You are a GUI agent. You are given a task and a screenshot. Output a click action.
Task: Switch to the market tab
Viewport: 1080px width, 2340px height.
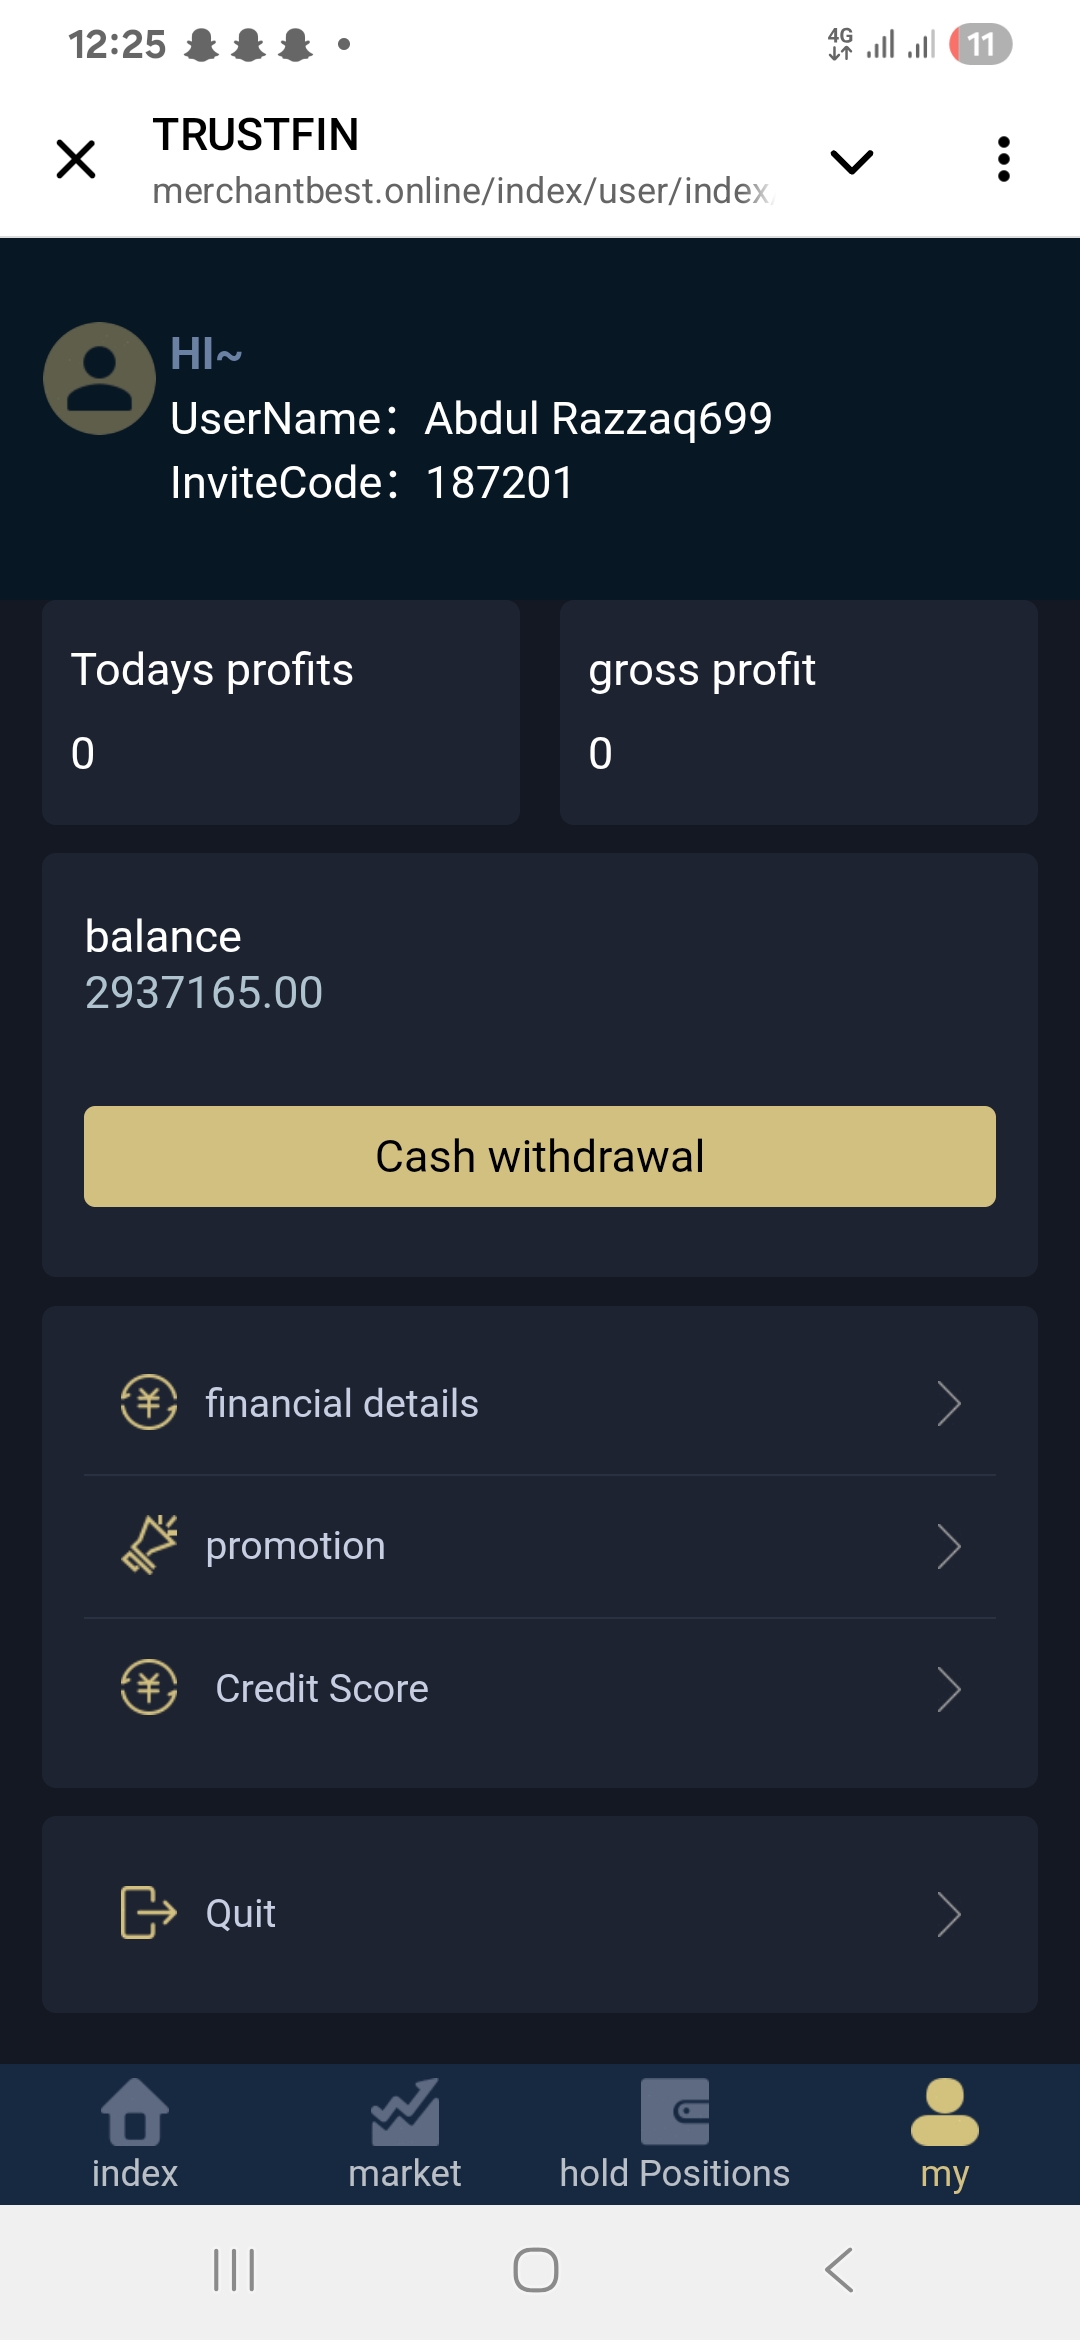point(405,2132)
